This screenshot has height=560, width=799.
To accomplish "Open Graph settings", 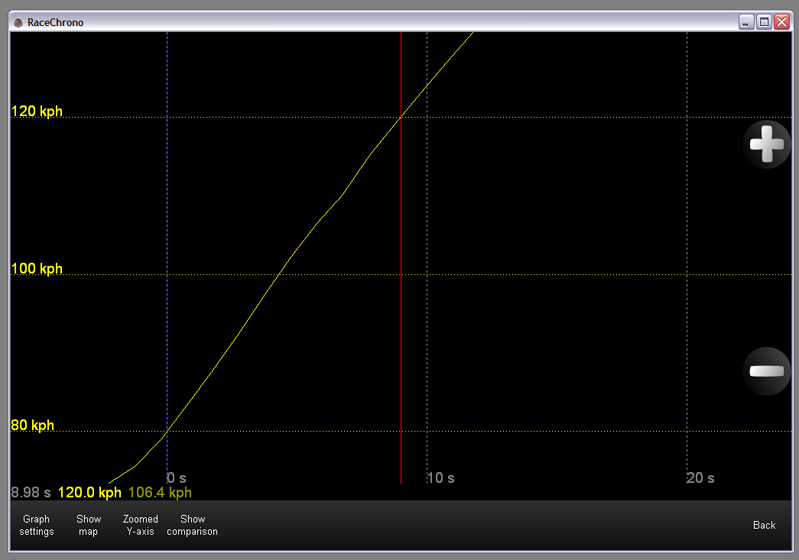I will click(36, 525).
